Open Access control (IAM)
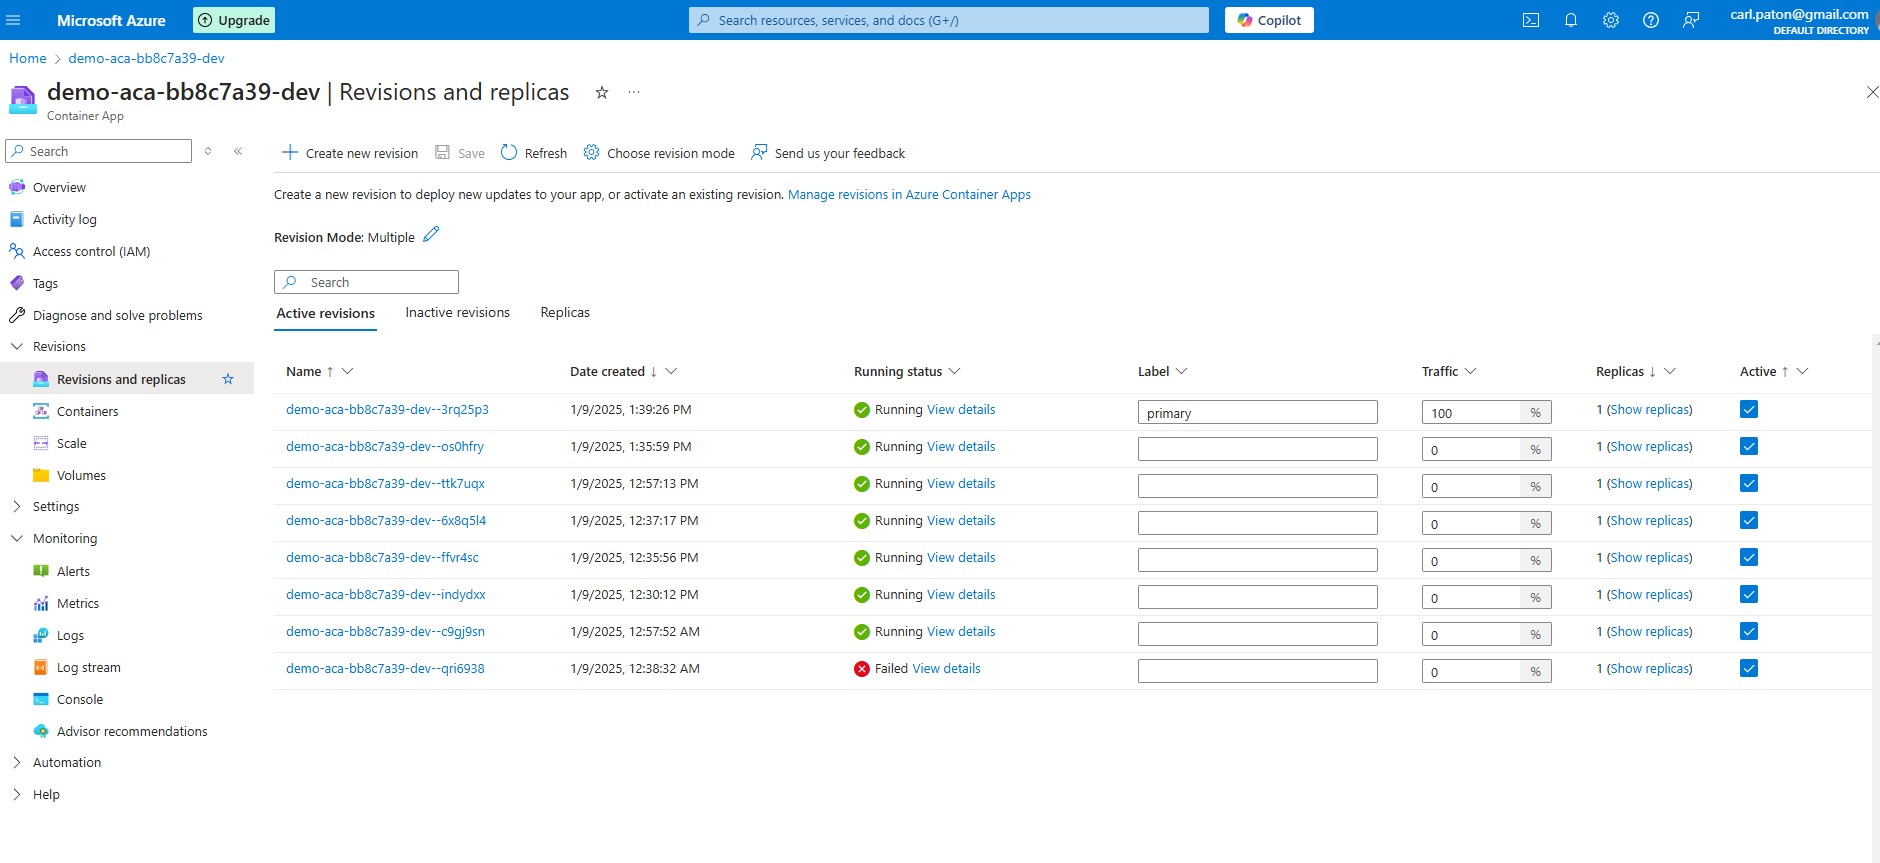Image resolution: width=1880 pixels, height=863 pixels. (91, 251)
